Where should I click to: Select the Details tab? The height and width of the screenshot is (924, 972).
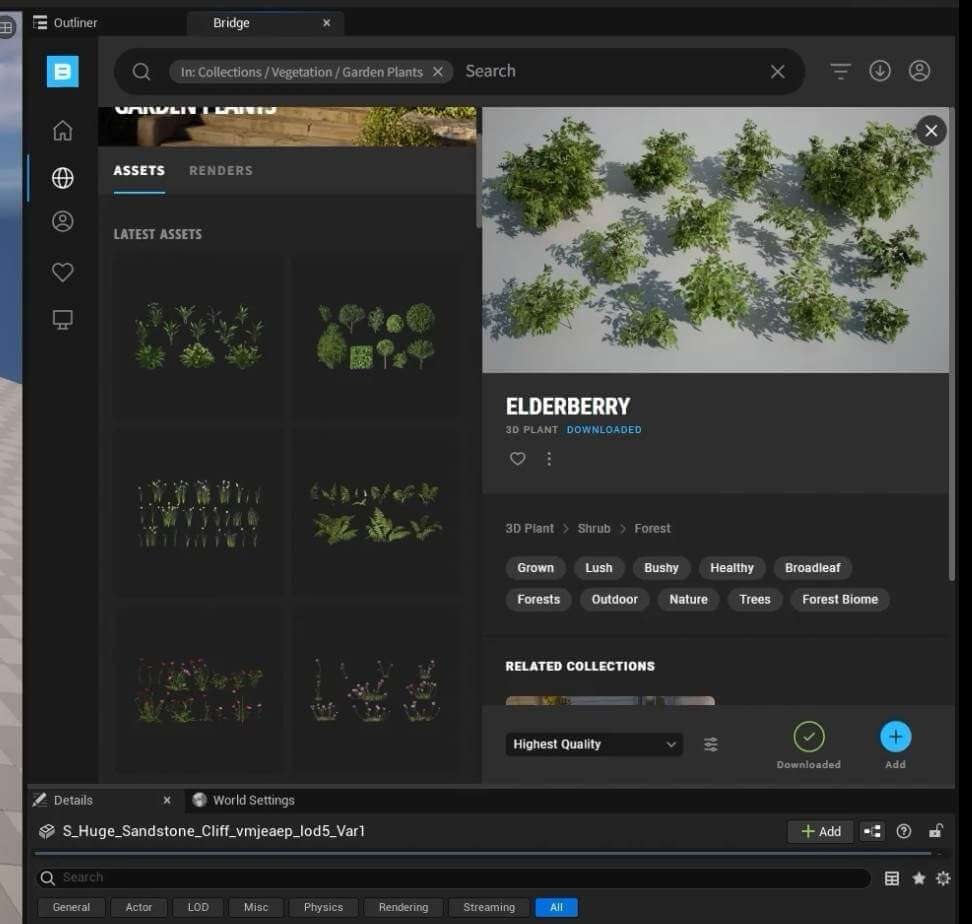pos(73,800)
